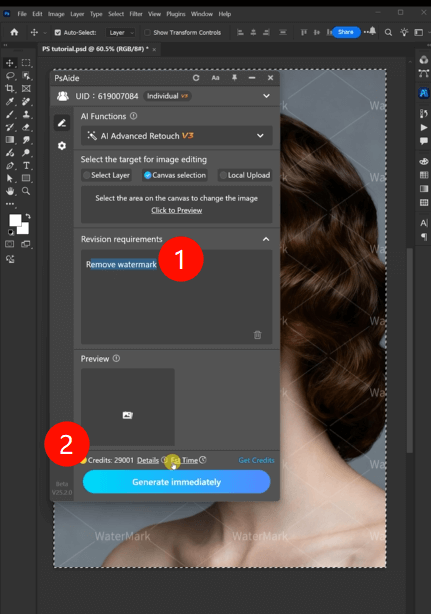Viewport: 431px width, 614px height.
Task: Reset default foreground and background colors
Action: point(11,232)
